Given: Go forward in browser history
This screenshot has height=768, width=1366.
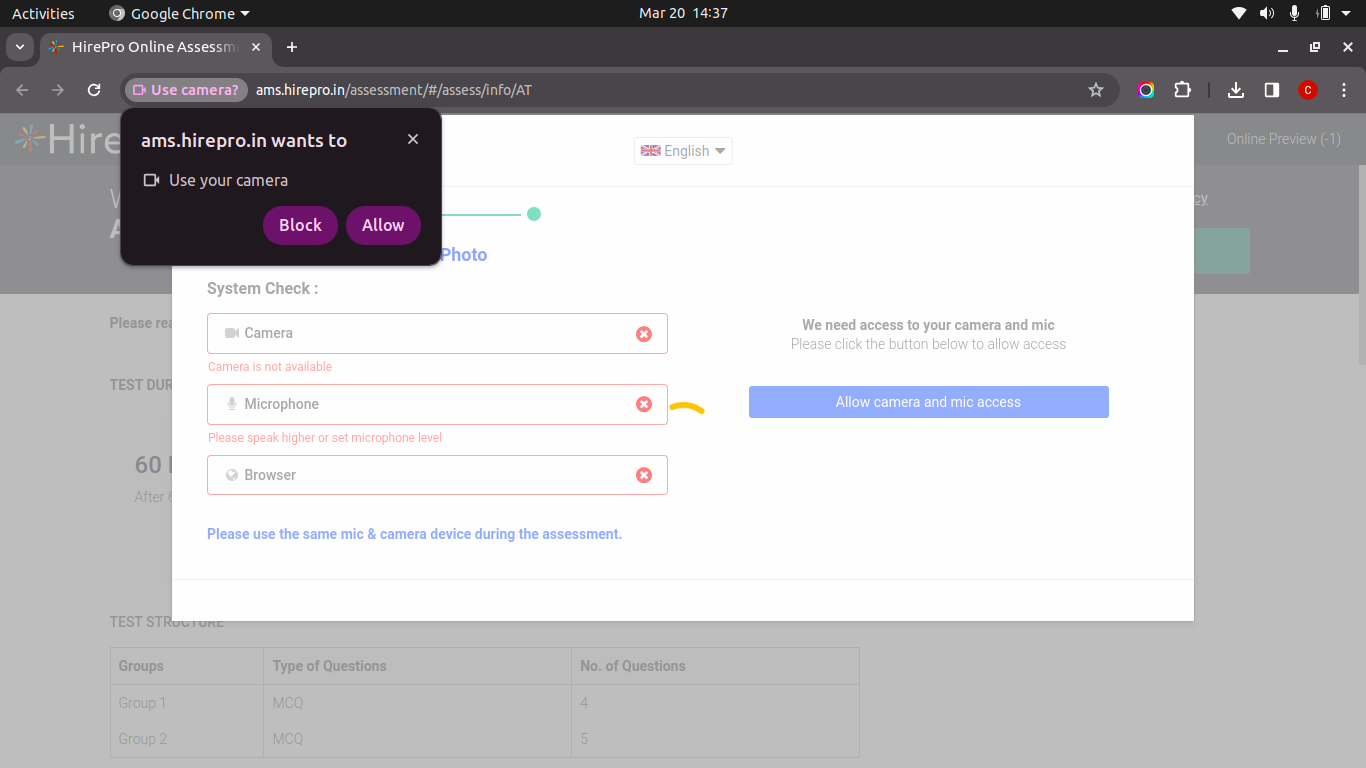Looking at the screenshot, I should pos(58,90).
